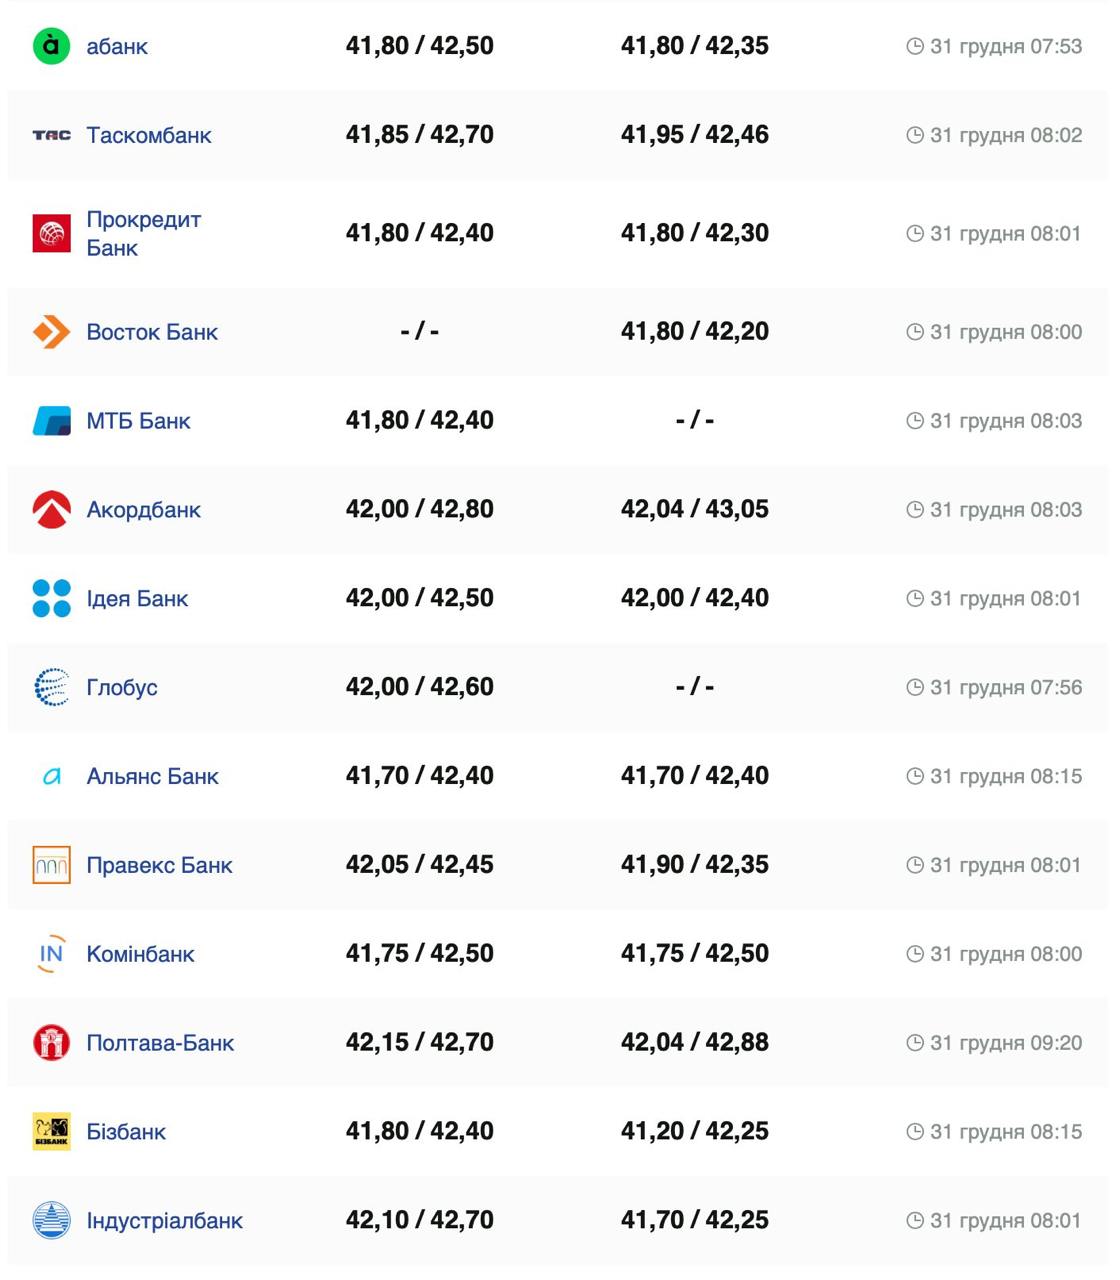Open the Індустріалбанк link
This screenshot has width=1120, height=1280.
(x=164, y=1221)
